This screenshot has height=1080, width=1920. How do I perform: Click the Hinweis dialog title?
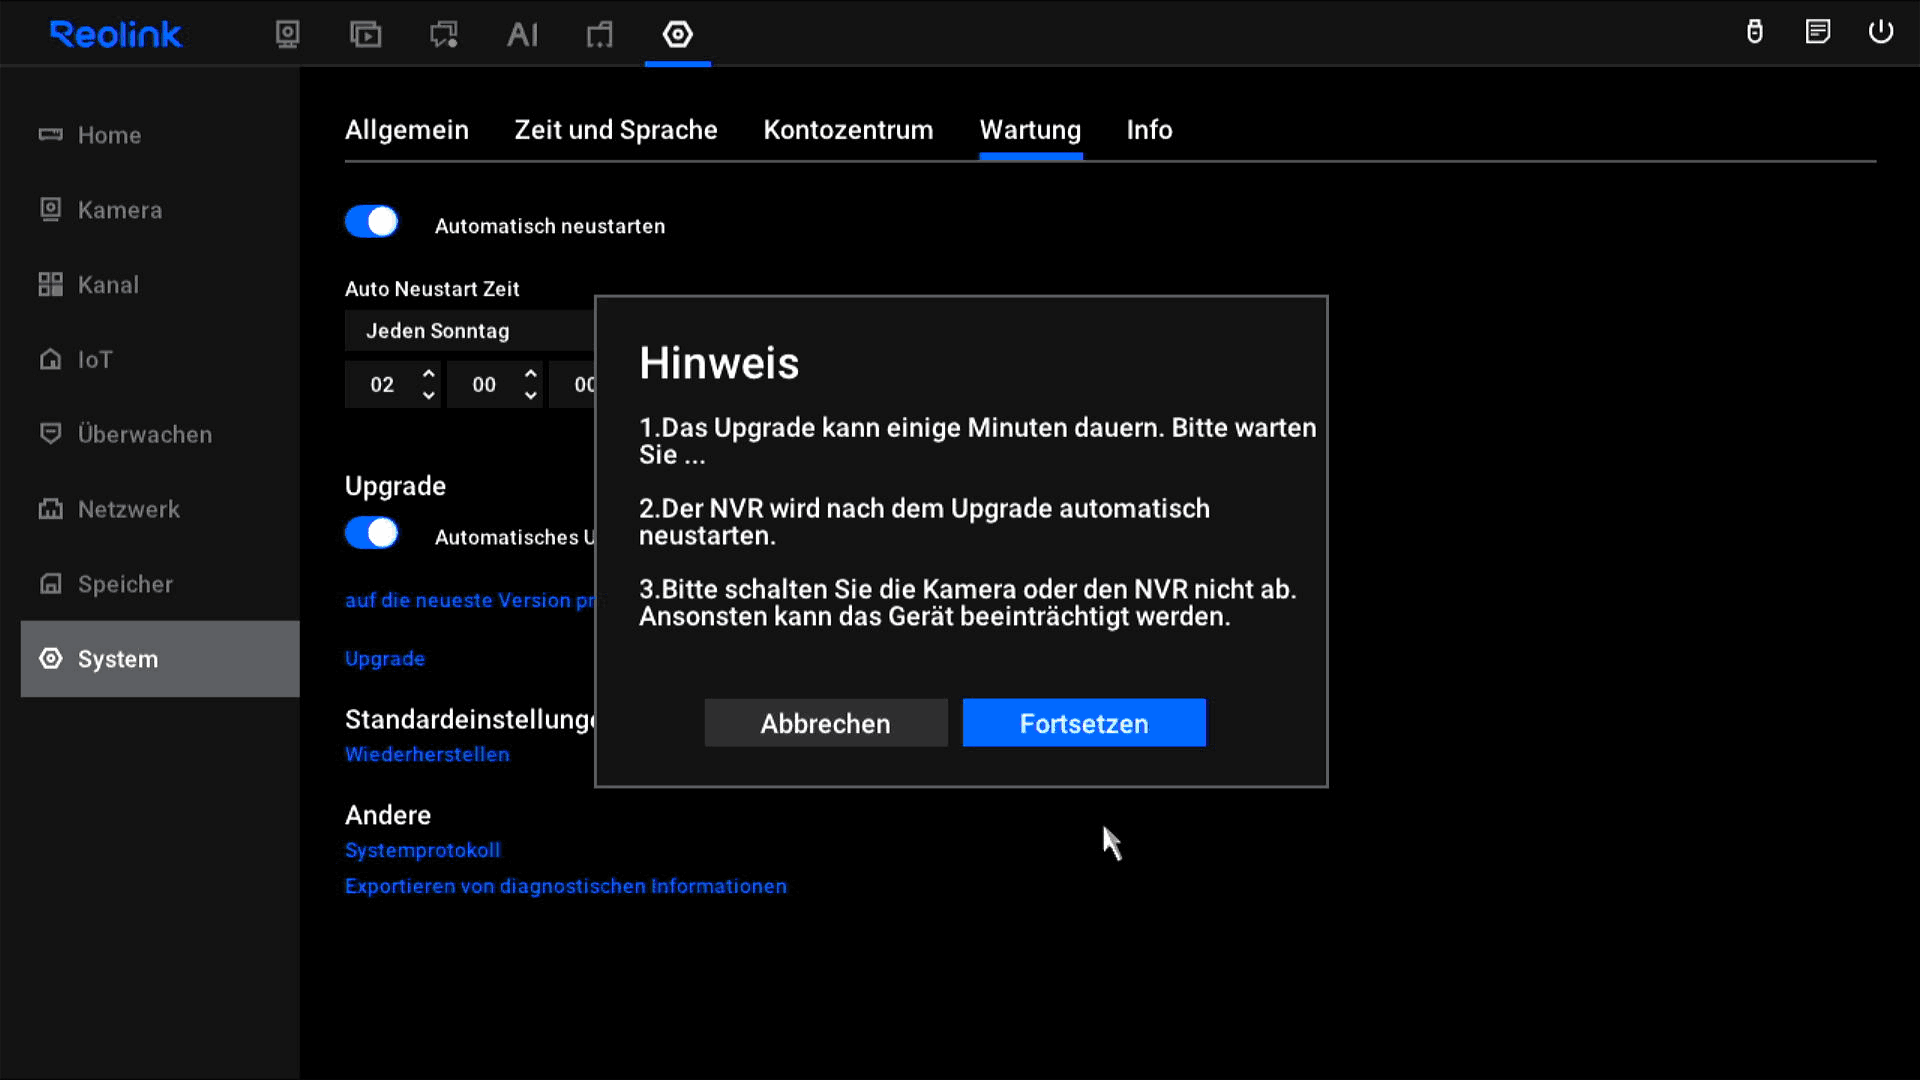coord(719,363)
